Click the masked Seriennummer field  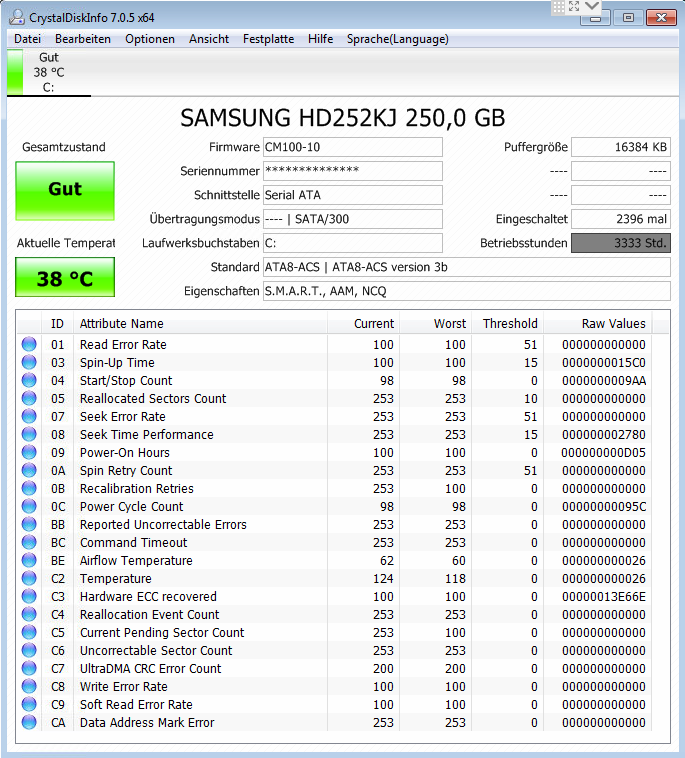tap(352, 171)
